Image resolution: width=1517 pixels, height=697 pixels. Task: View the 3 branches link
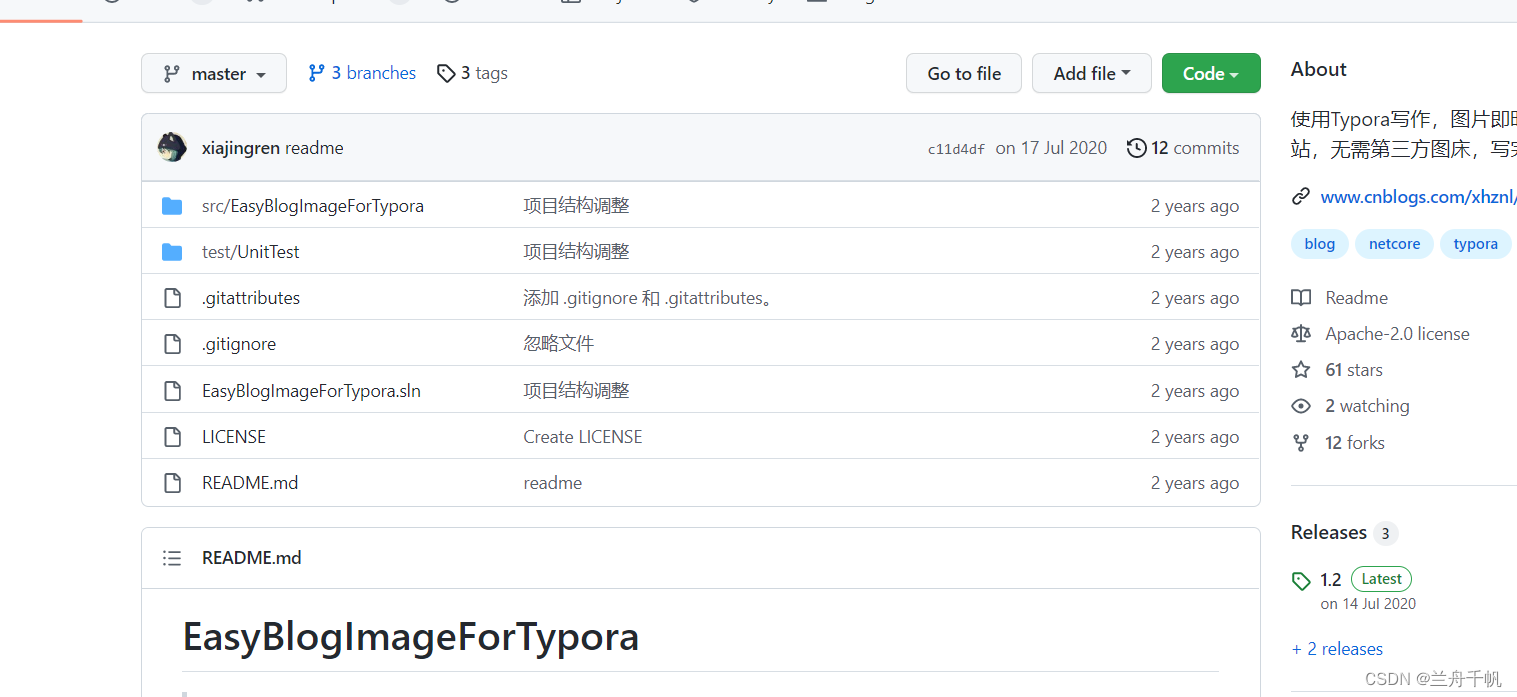pos(362,73)
